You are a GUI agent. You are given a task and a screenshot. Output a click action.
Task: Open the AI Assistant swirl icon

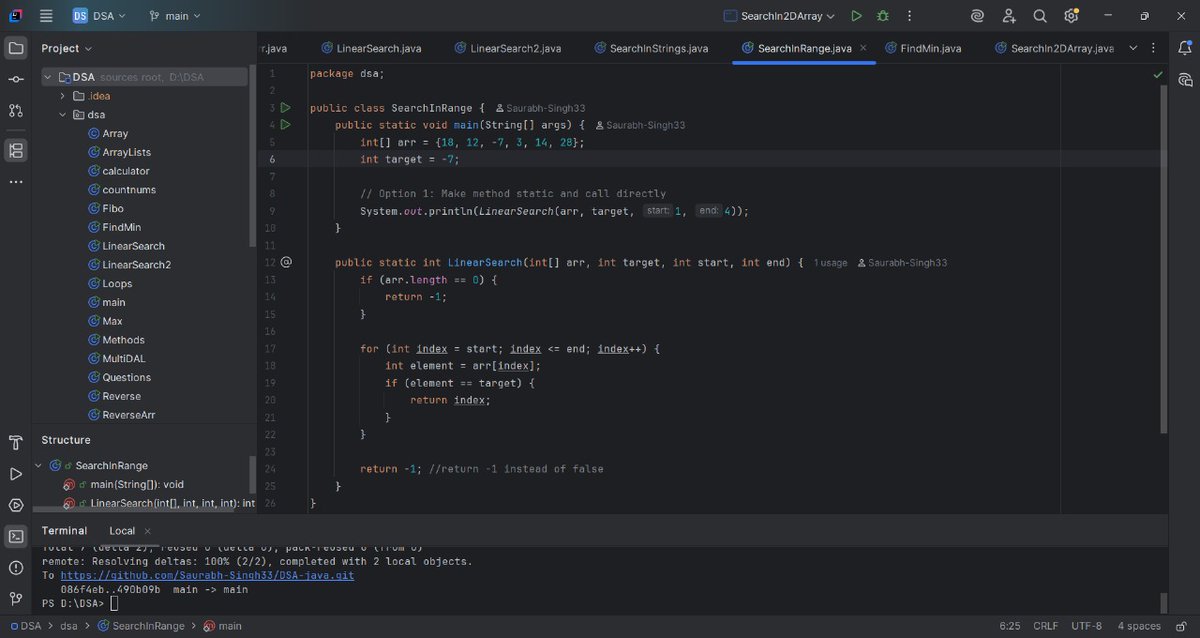click(977, 16)
